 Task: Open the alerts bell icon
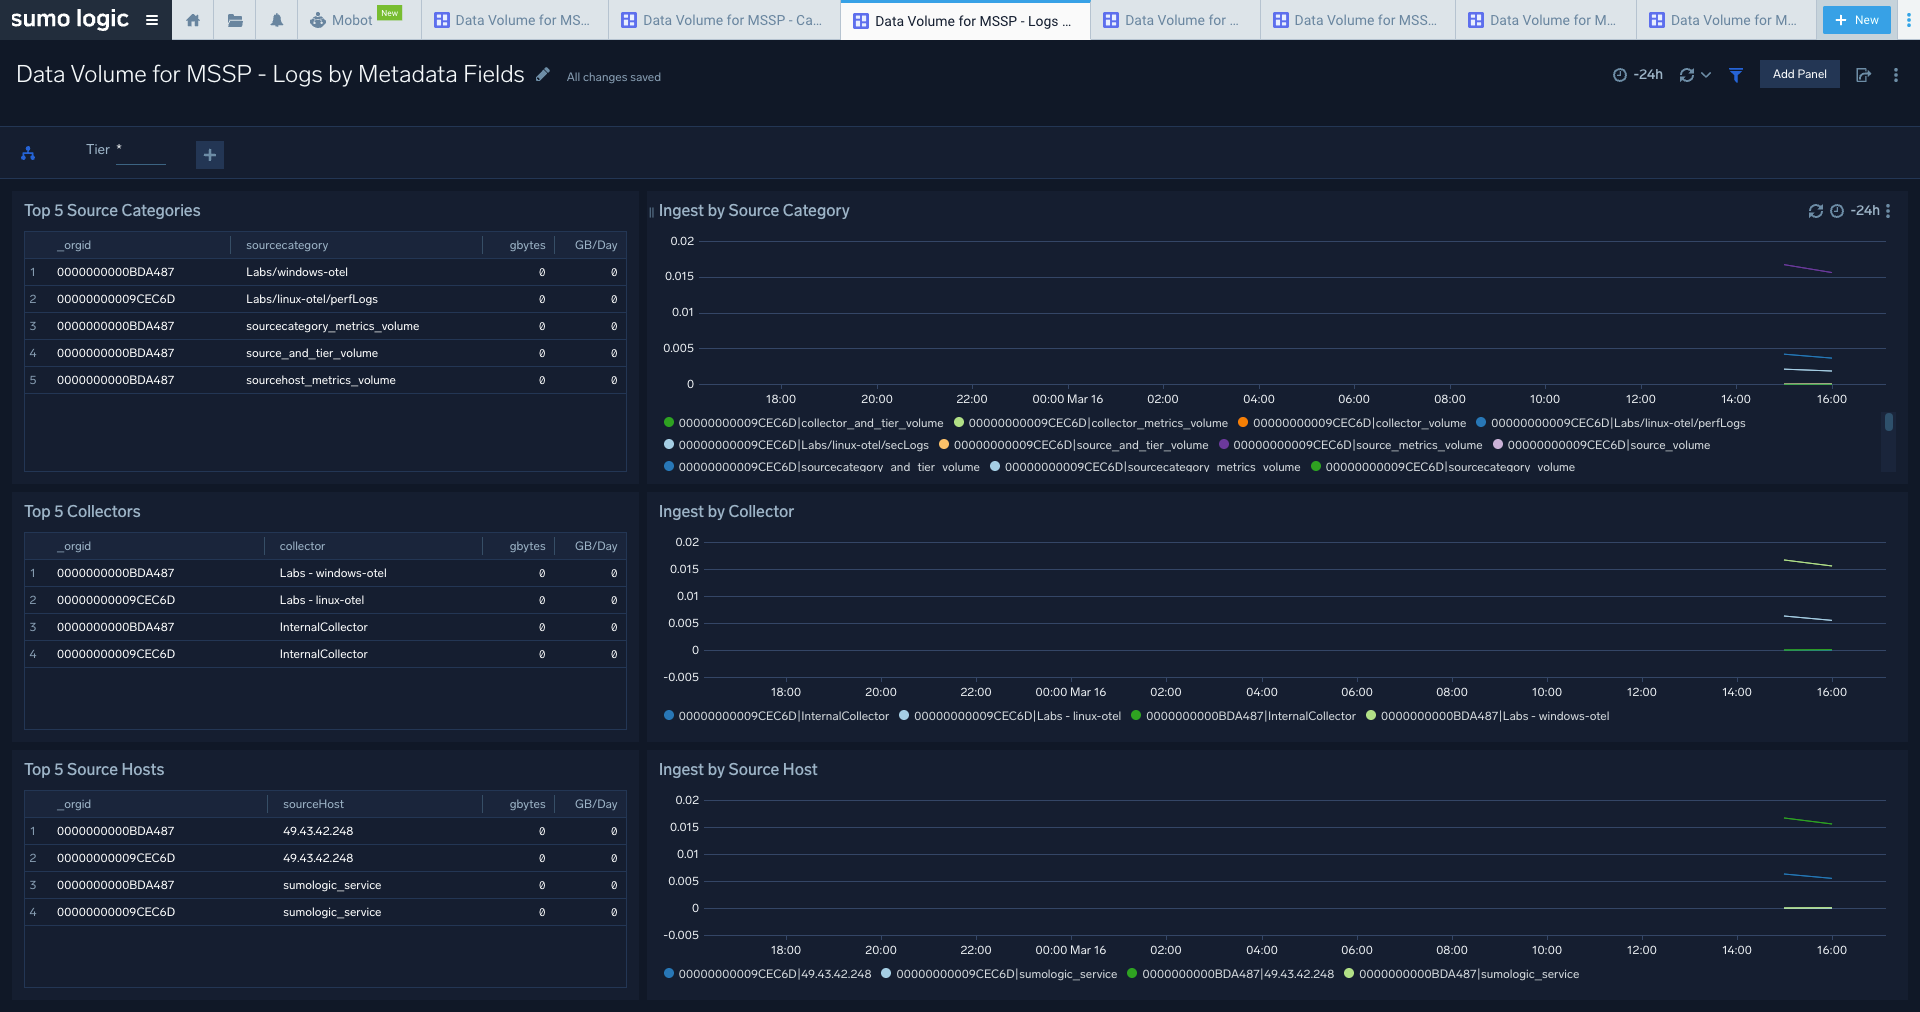[x=277, y=20]
